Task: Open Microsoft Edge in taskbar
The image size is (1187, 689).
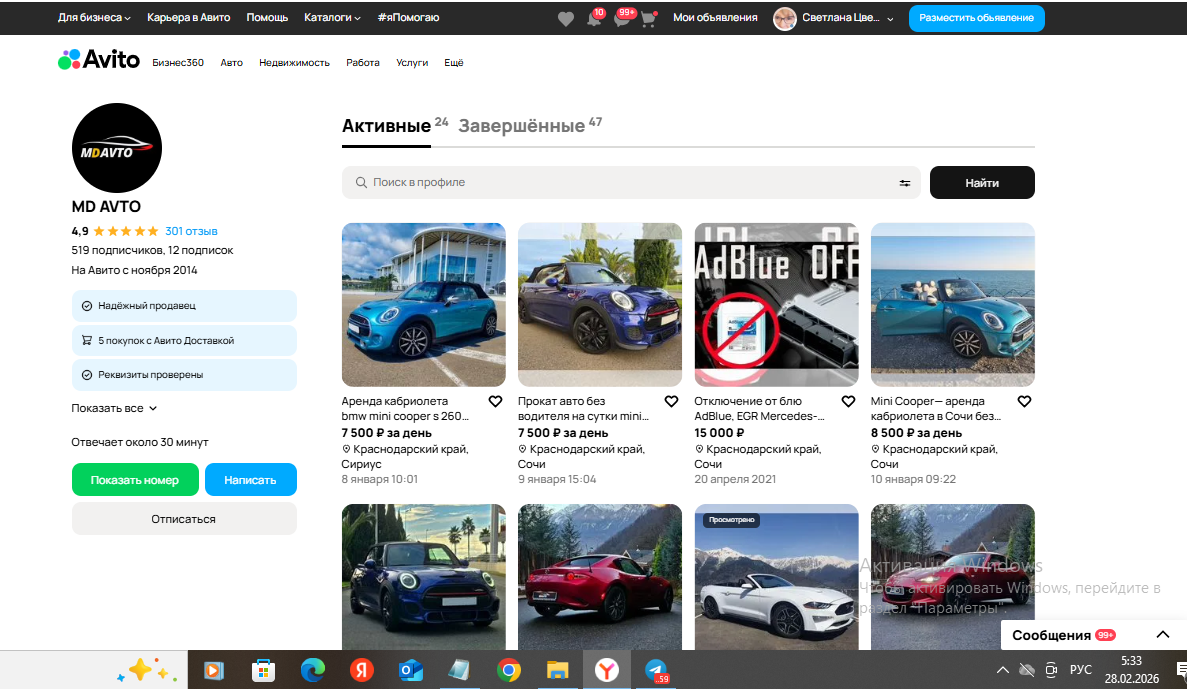Action: (313, 670)
